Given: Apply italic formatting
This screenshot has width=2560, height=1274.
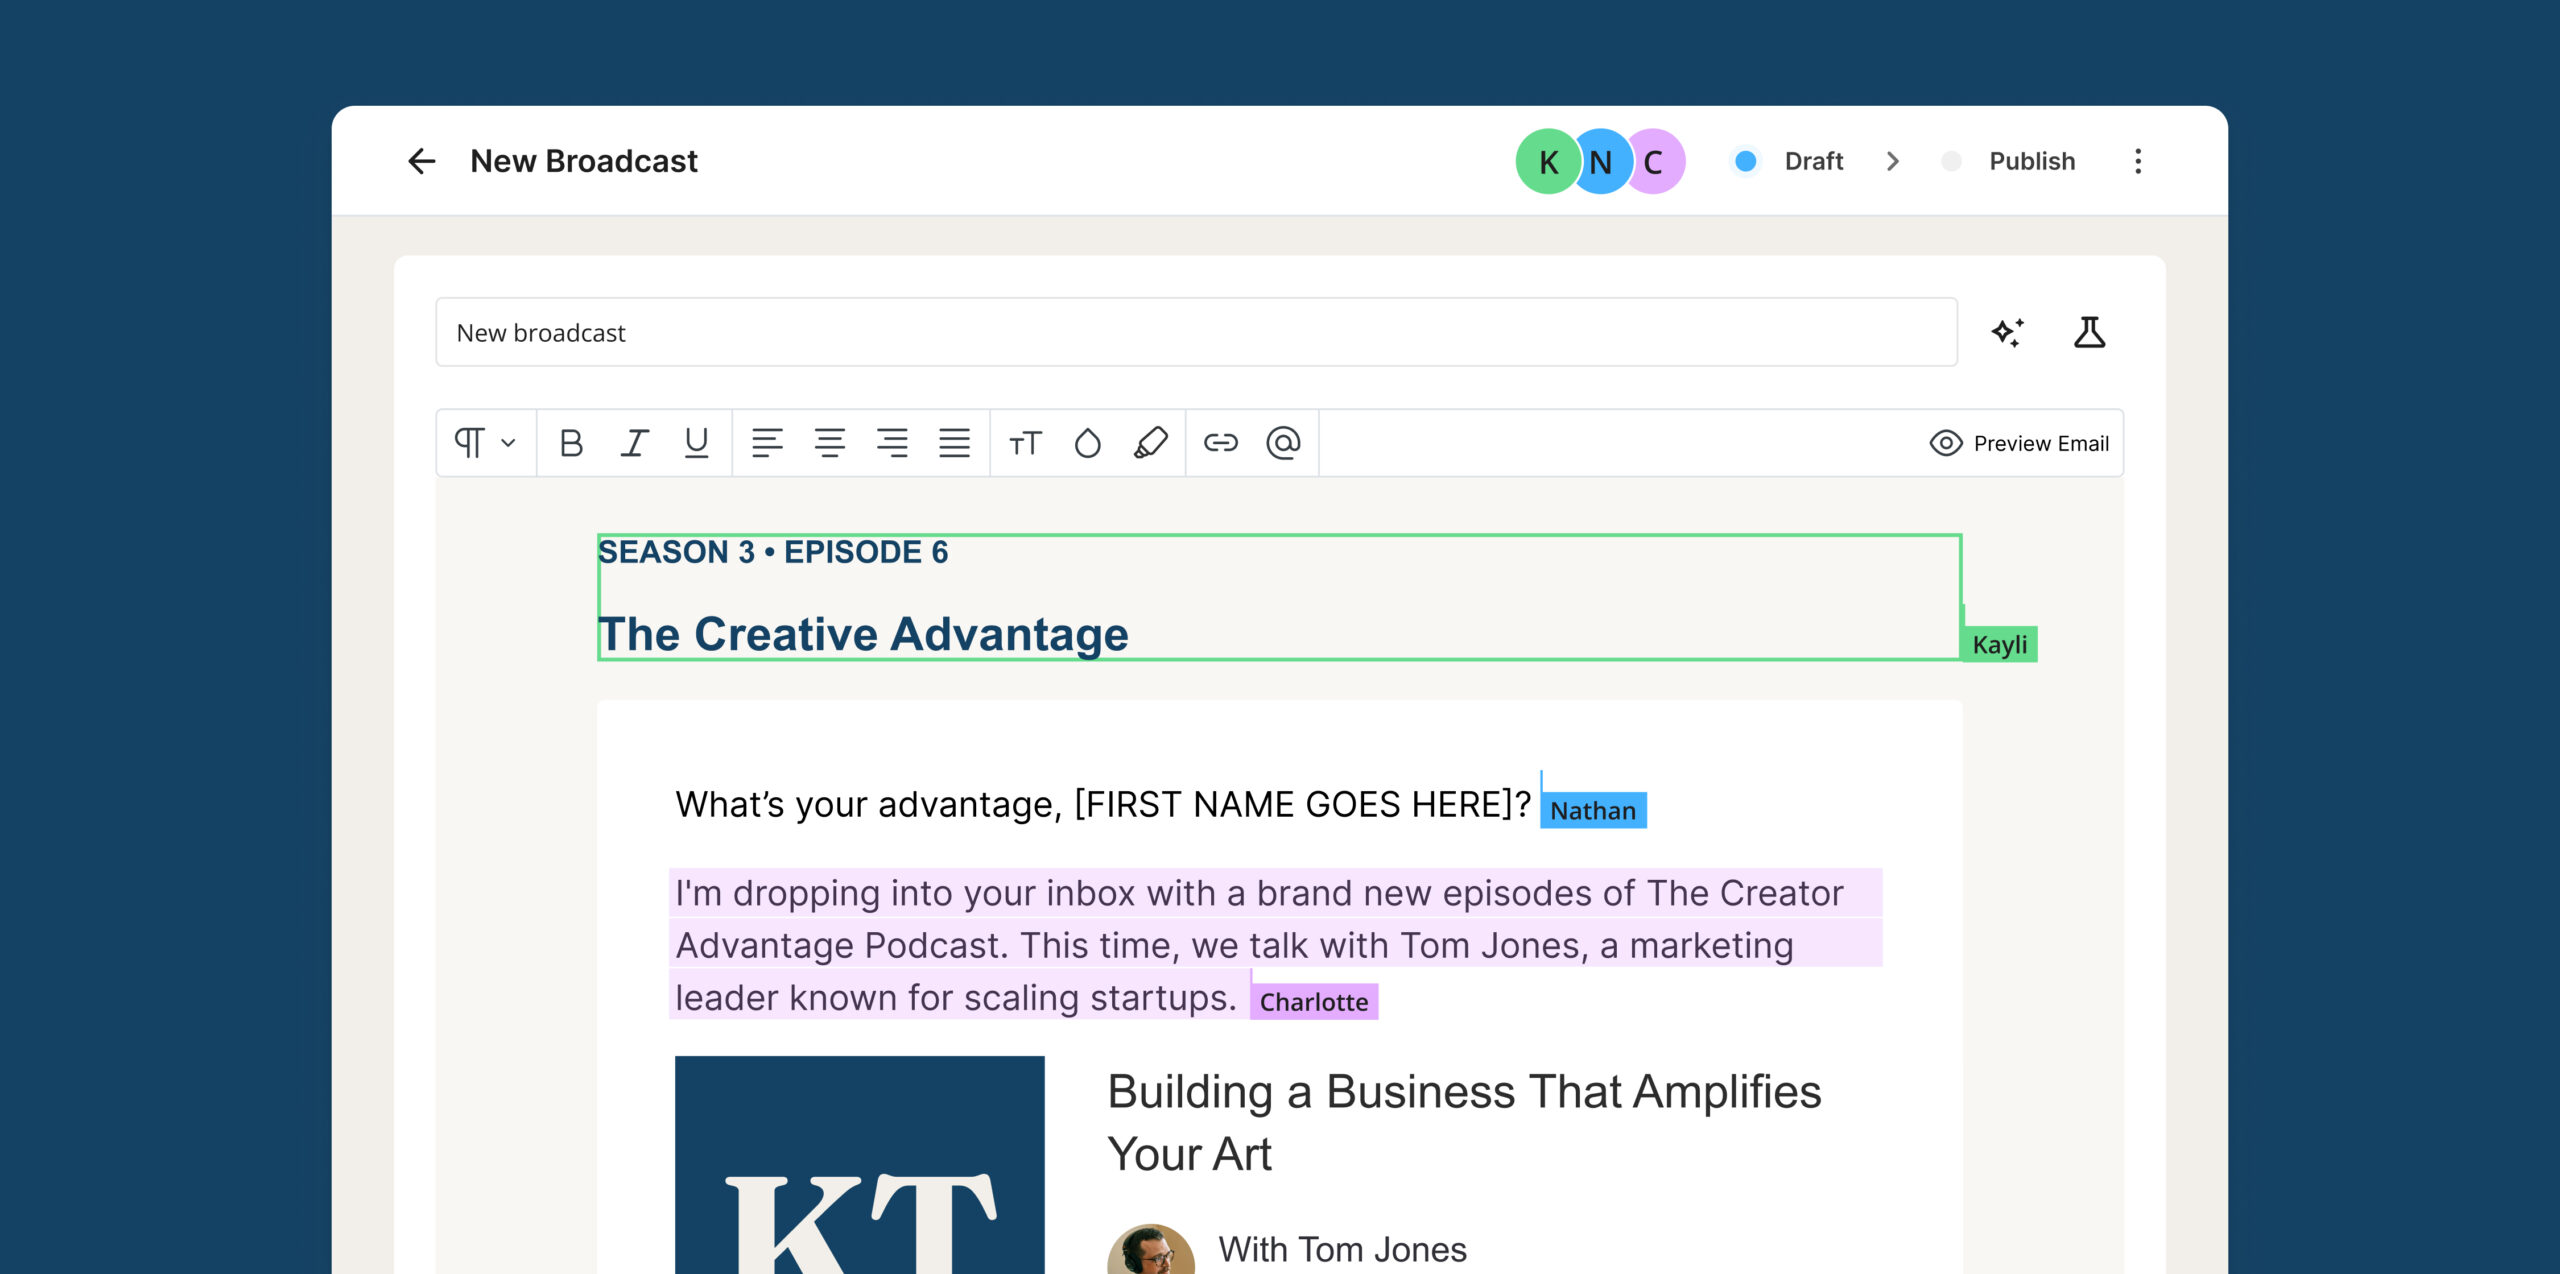Looking at the screenshot, I should (634, 443).
